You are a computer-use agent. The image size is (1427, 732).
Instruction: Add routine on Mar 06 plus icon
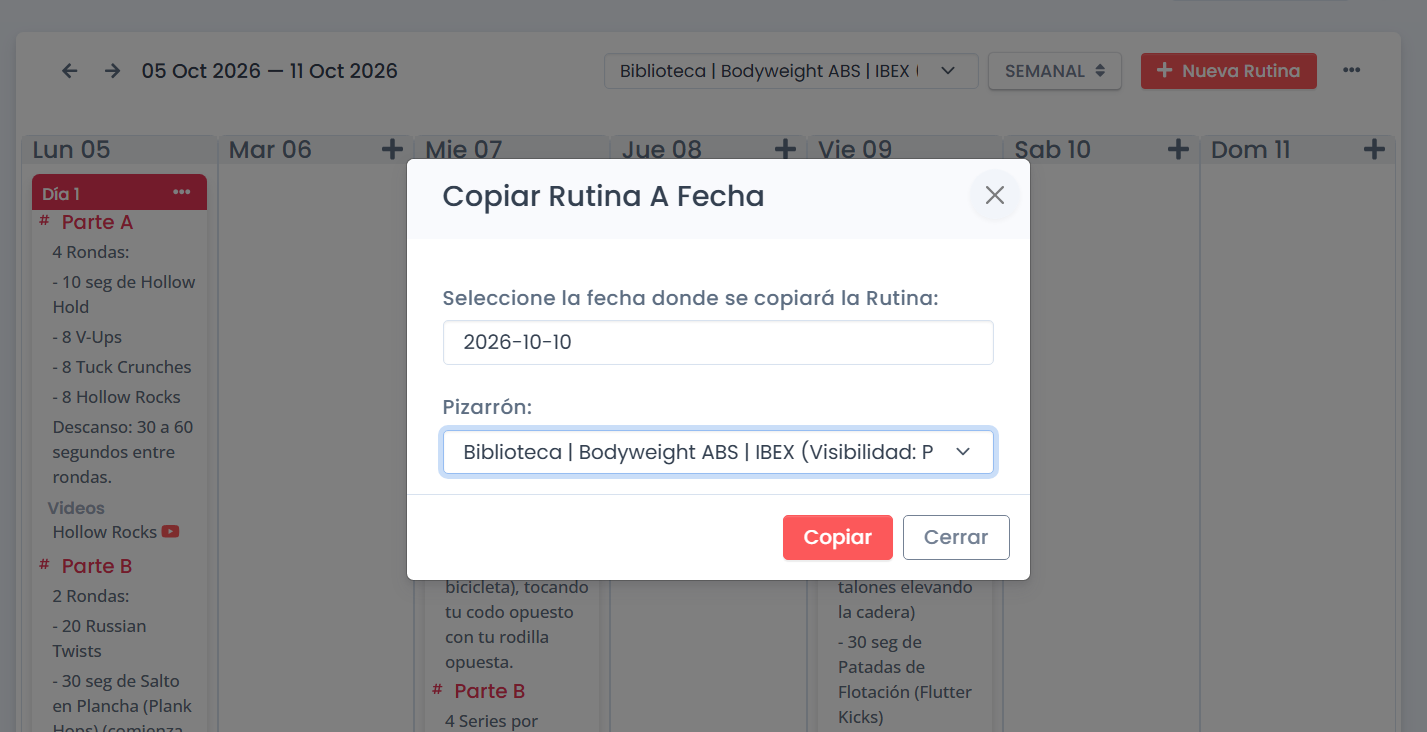[392, 150]
